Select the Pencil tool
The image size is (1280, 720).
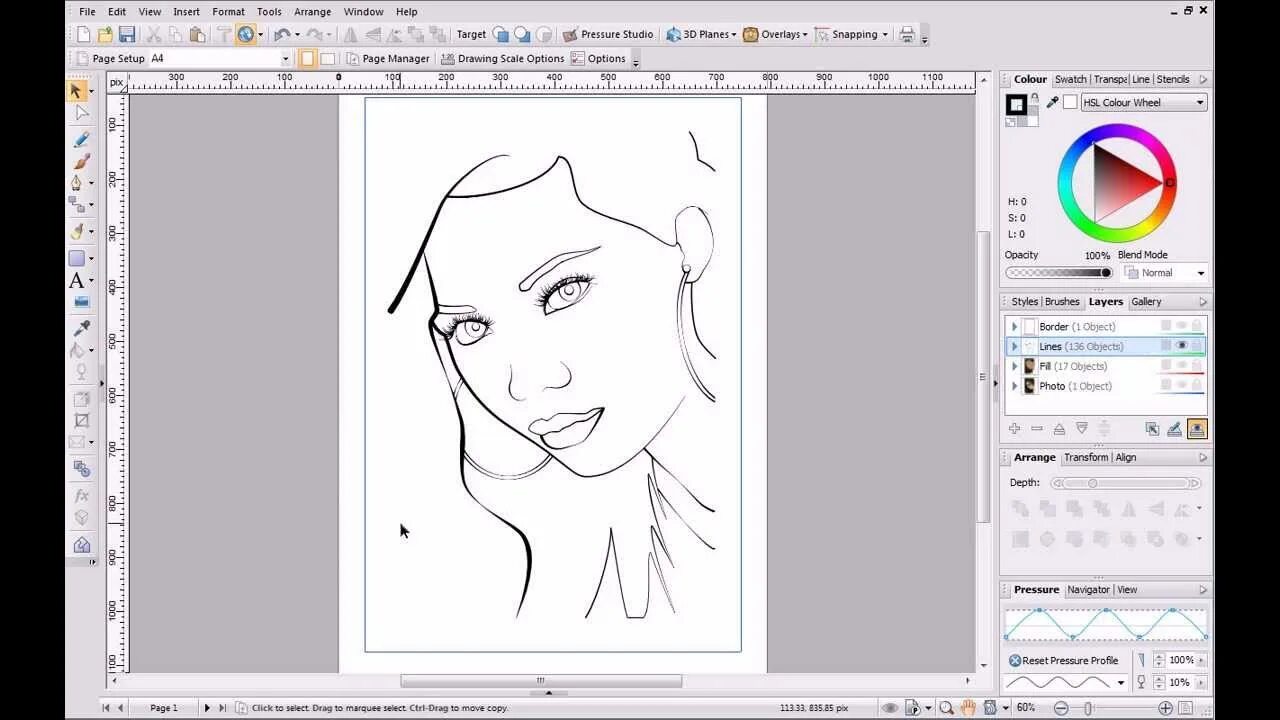pos(81,139)
